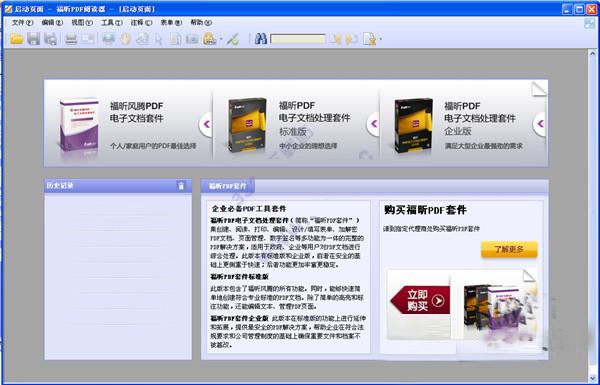The width and height of the screenshot is (600, 385).
Task: Select the 福昕PDF套件 tab
Action: [x=228, y=186]
